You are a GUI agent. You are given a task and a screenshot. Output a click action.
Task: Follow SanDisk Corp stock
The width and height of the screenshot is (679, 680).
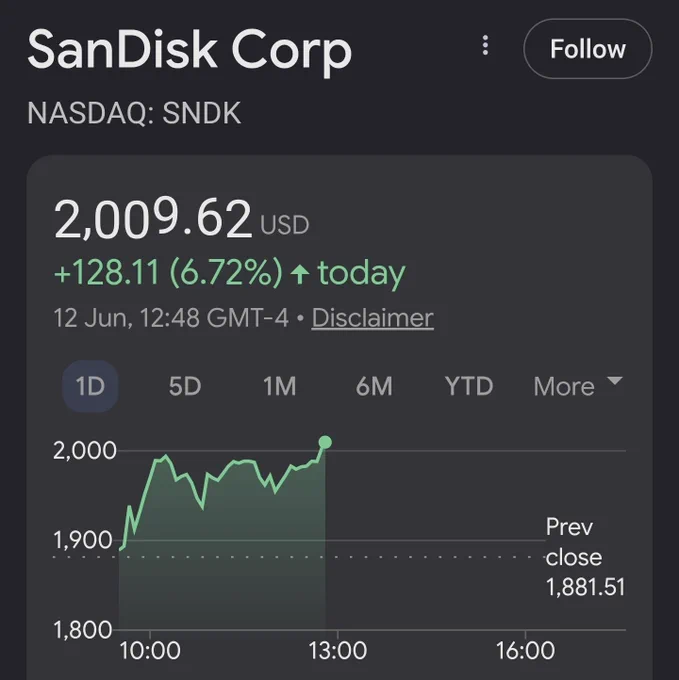coord(588,49)
